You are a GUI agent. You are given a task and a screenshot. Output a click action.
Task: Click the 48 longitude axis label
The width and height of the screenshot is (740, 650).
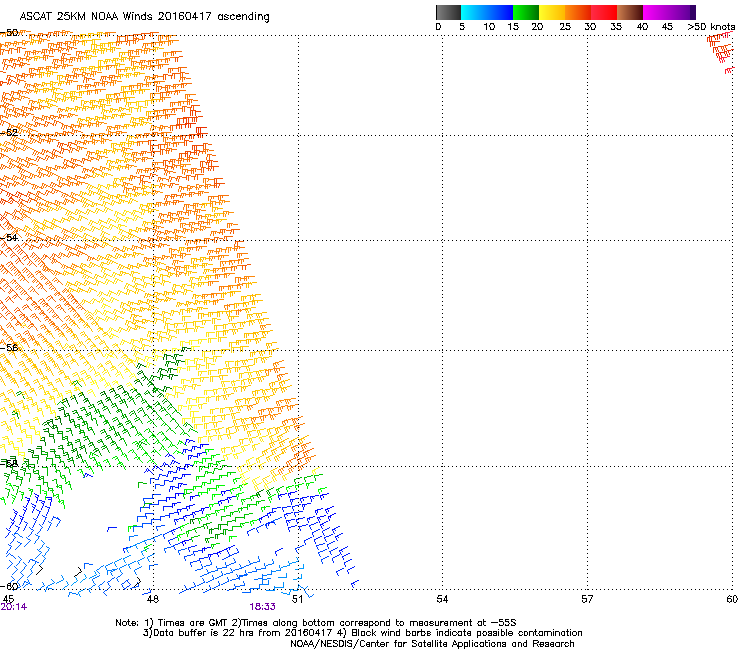click(153, 599)
